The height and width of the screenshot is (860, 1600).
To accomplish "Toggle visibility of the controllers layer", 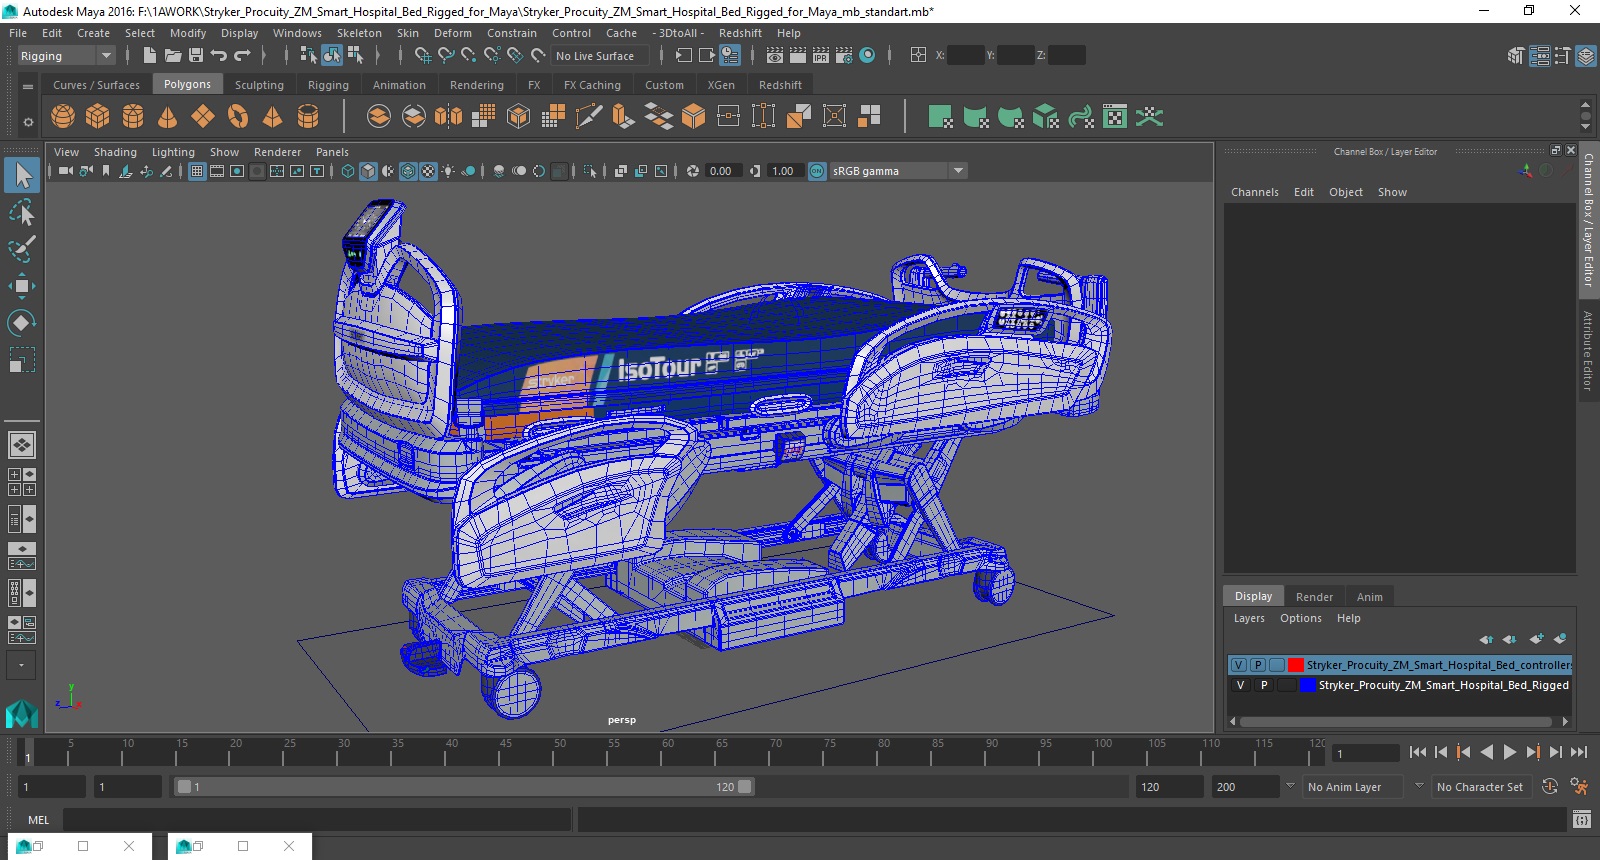I will pos(1239,665).
